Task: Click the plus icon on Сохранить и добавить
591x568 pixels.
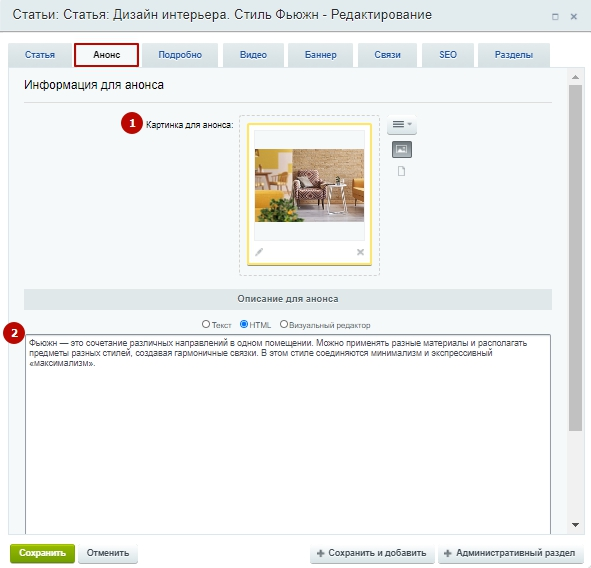Action: 320,553
